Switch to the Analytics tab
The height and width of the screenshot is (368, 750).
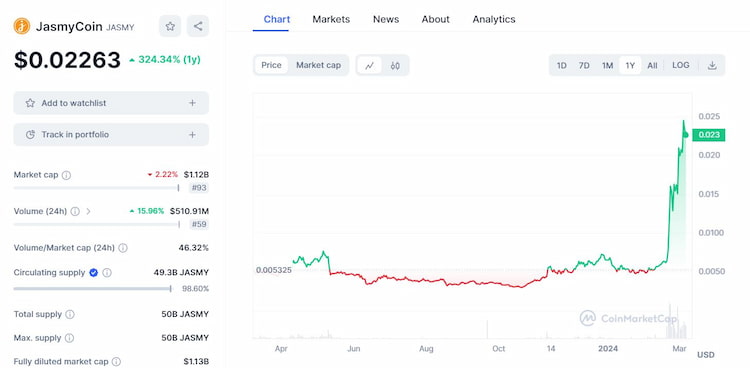tap(494, 19)
